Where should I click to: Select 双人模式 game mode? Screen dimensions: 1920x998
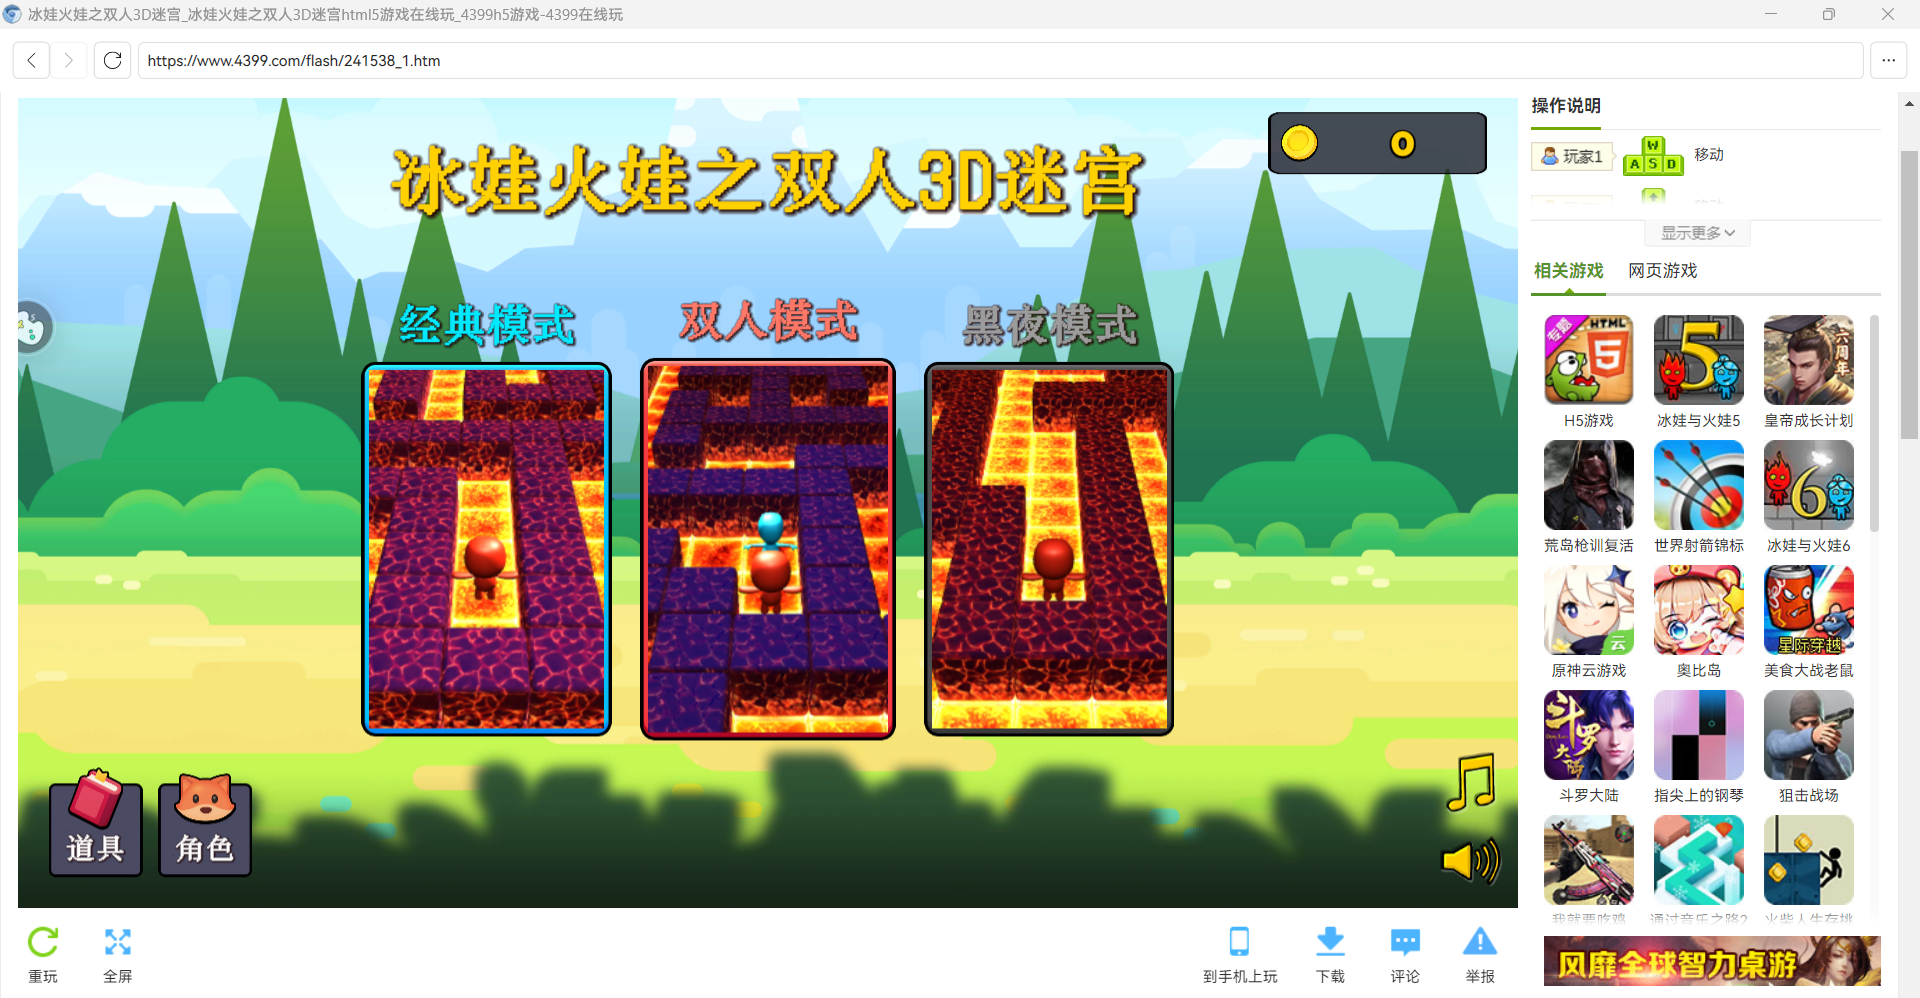pyautogui.click(x=767, y=548)
